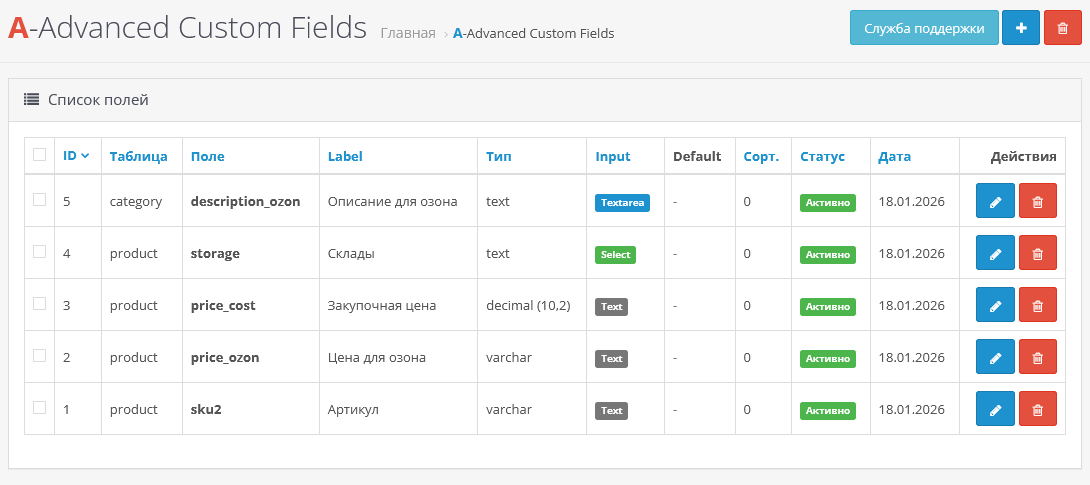The height and width of the screenshot is (485, 1090).
Task: Open the A-Advanced Custom Fields breadcrumb link
Action: [x=533, y=33]
